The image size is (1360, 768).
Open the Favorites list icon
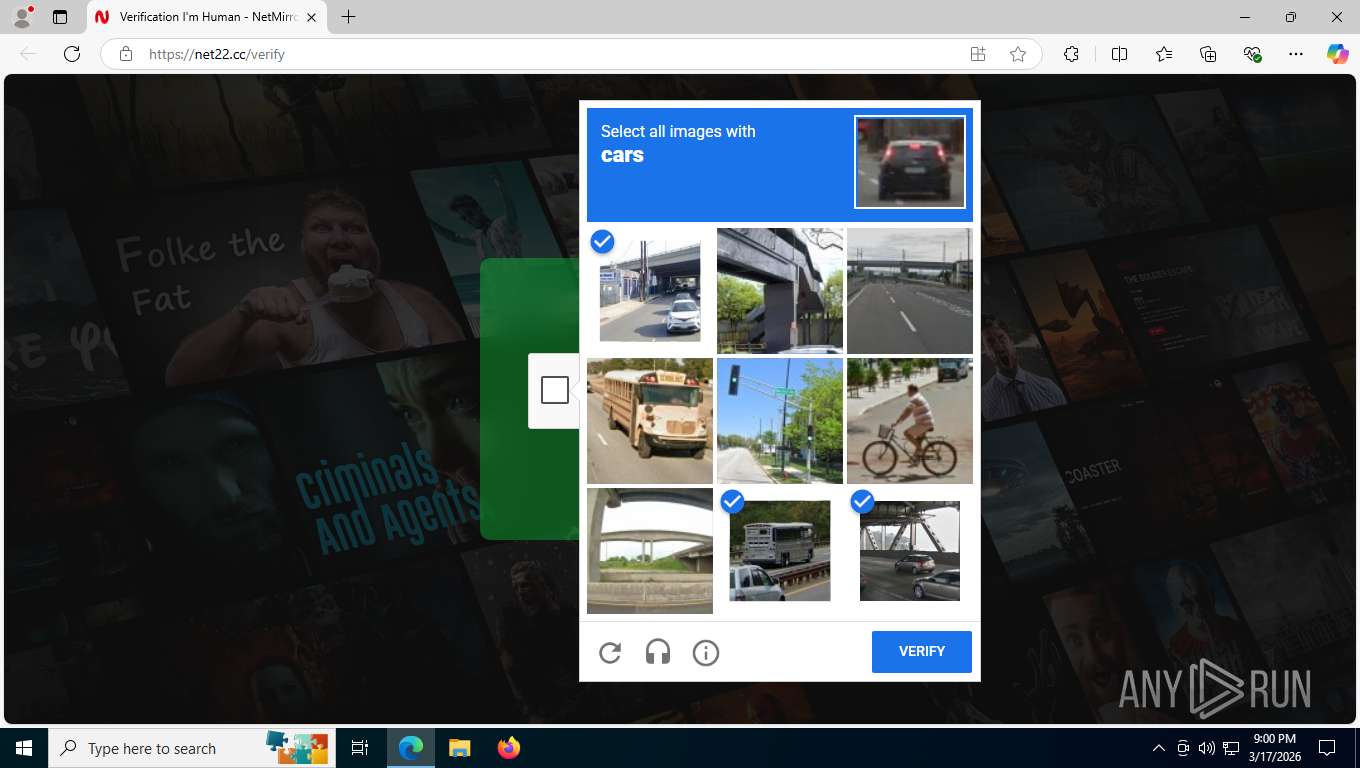pyautogui.click(x=1164, y=54)
